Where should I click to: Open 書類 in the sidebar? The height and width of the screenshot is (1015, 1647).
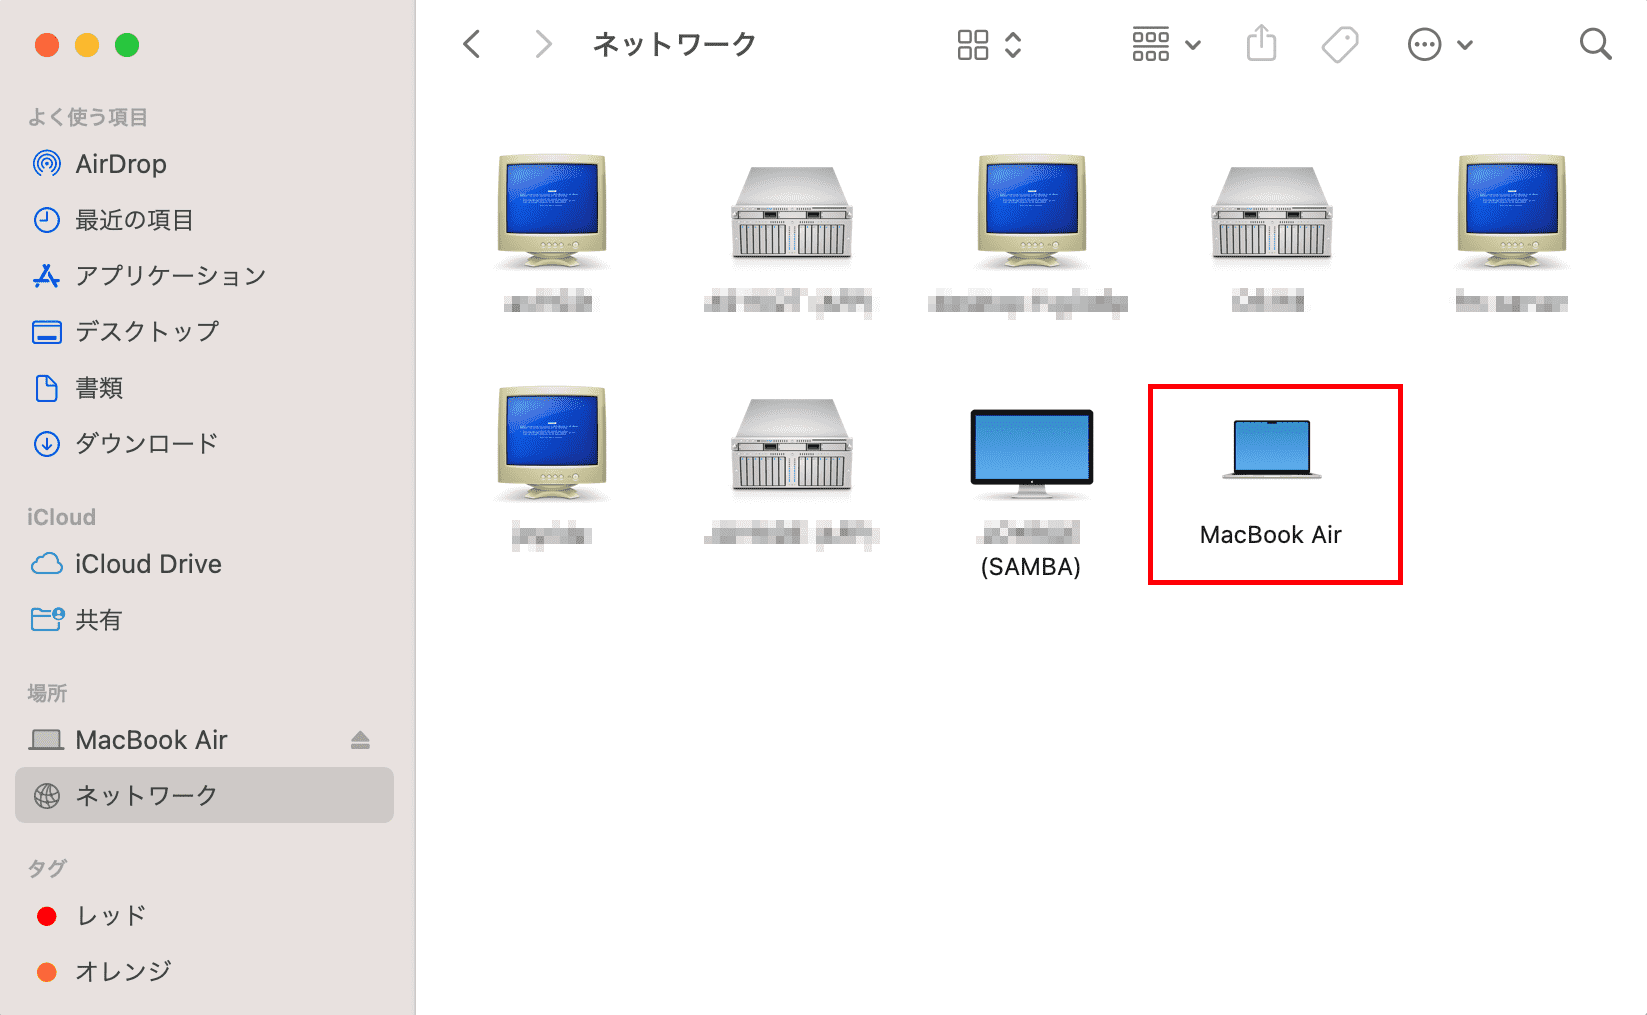204,388
